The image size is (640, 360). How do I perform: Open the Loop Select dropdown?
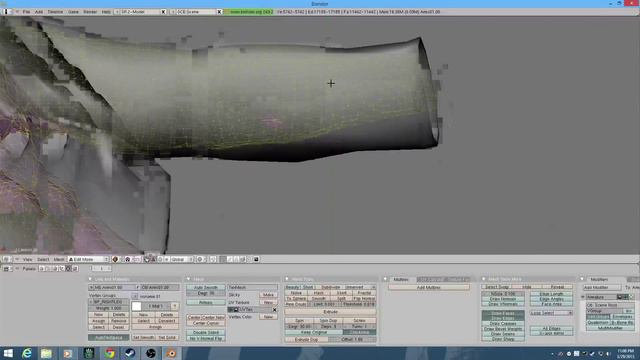point(551,313)
